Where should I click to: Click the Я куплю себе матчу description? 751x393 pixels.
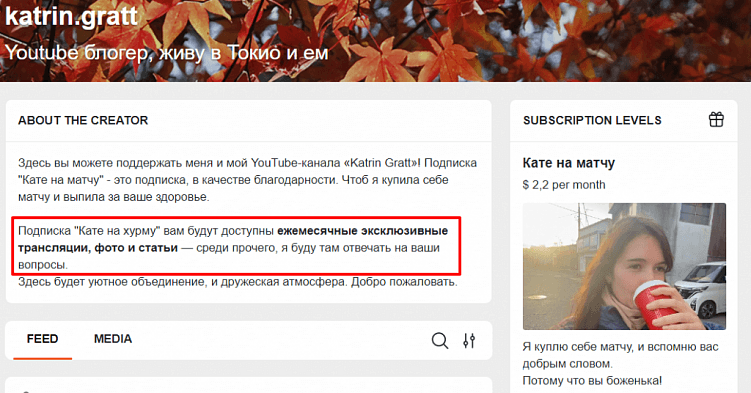pyautogui.click(x=620, y=355)
